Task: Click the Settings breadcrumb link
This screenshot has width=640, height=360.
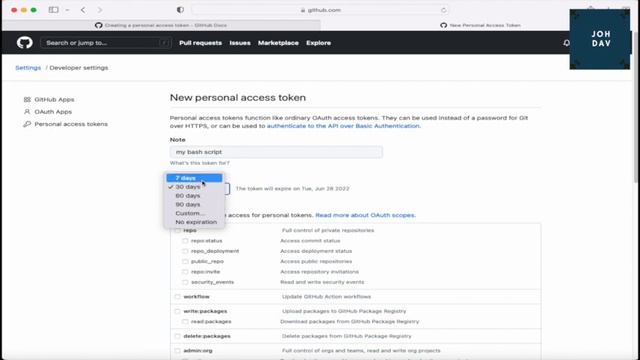Action: tap(28, 68)
